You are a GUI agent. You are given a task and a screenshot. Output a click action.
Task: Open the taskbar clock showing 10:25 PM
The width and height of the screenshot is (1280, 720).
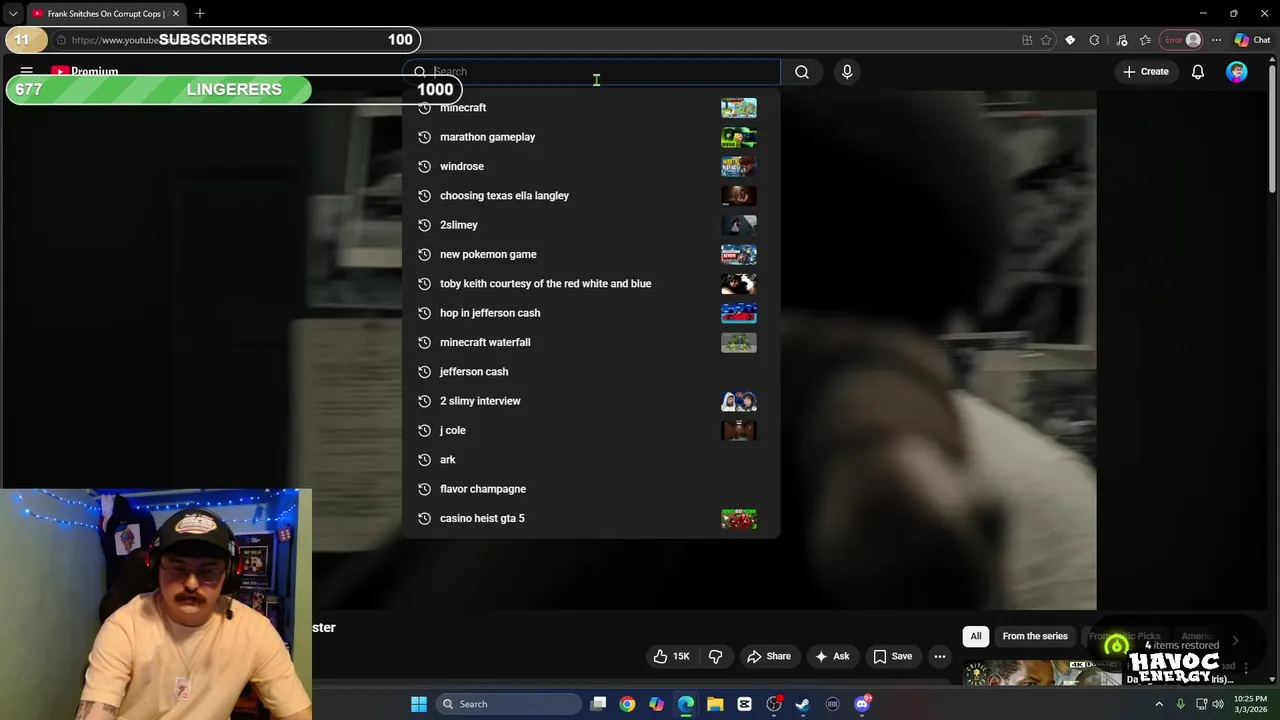pos(1249,704)
